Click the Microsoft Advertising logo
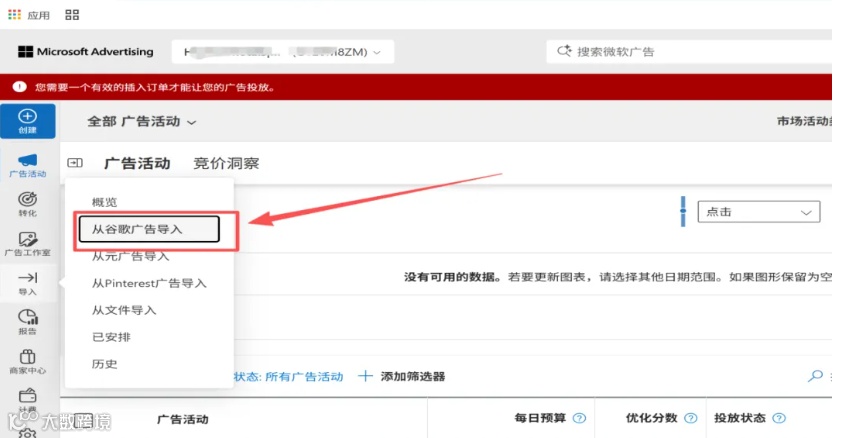Image resolution: width=849 pixels, height=438 pixels. [86, 52]
